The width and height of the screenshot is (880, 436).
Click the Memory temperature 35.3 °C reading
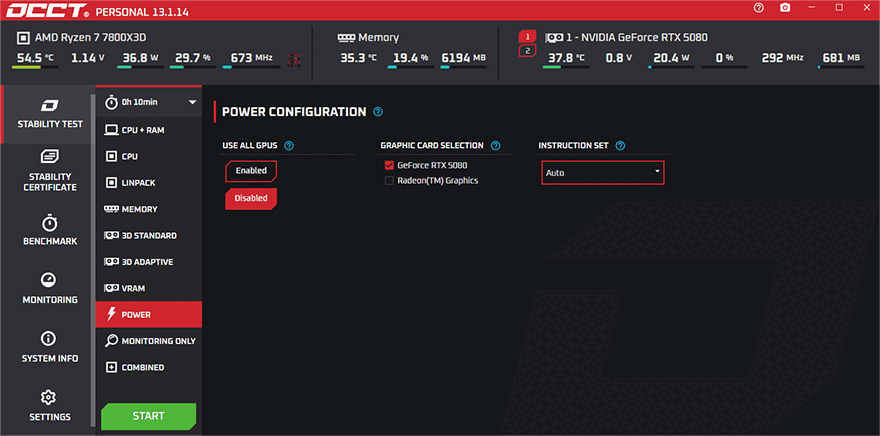coord(358,57)
